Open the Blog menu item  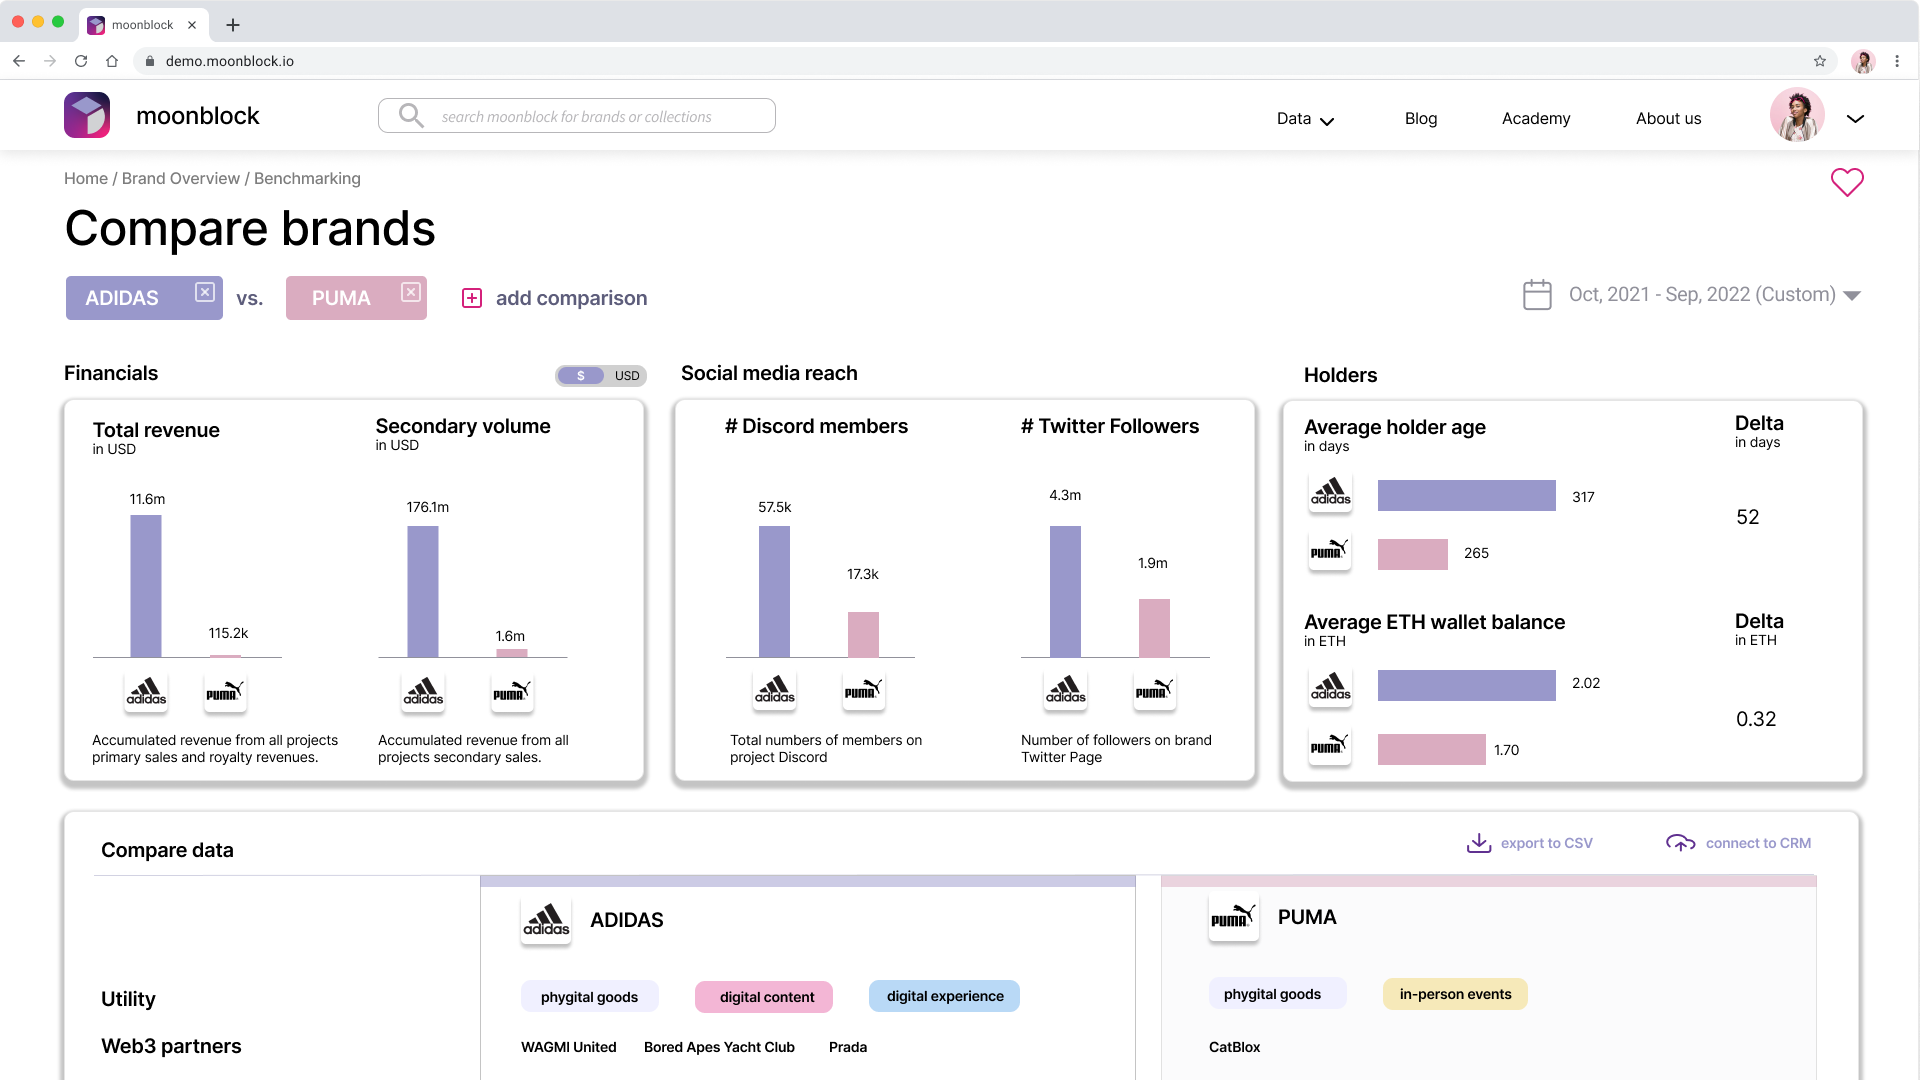[1421, 118]
